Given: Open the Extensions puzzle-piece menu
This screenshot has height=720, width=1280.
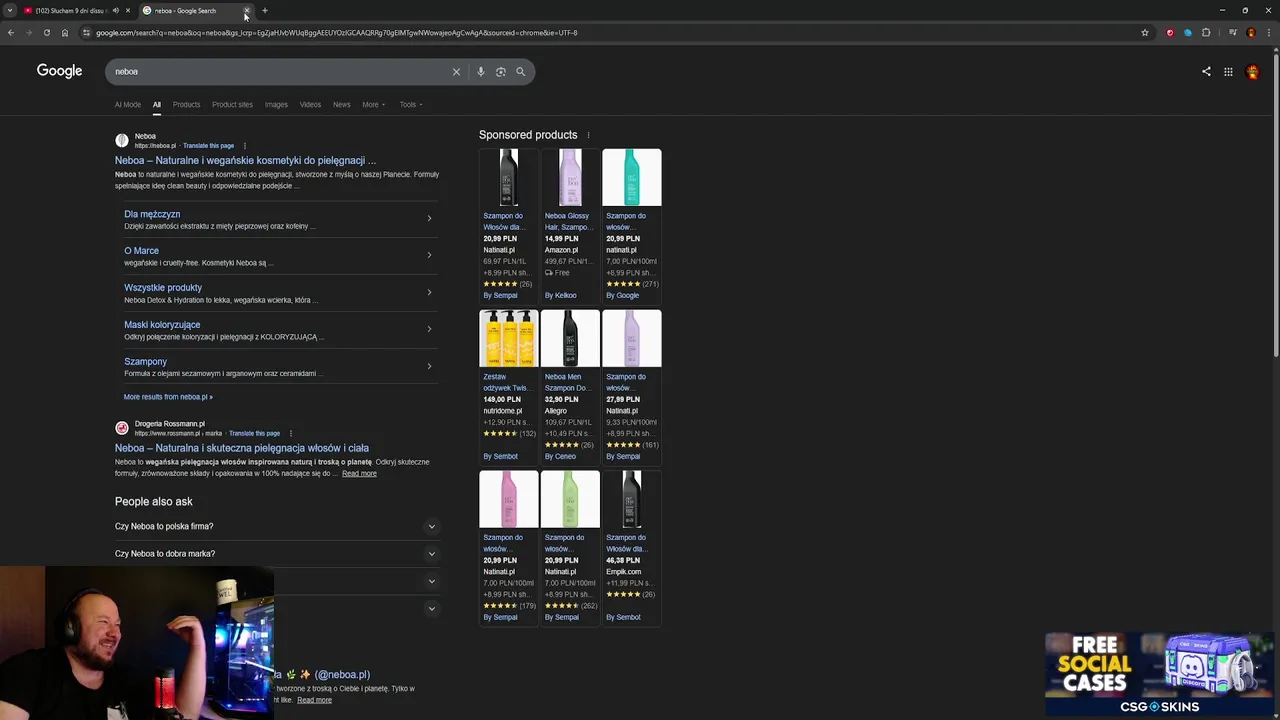Looking at the screenshot, I should [x=1206, y=32].
